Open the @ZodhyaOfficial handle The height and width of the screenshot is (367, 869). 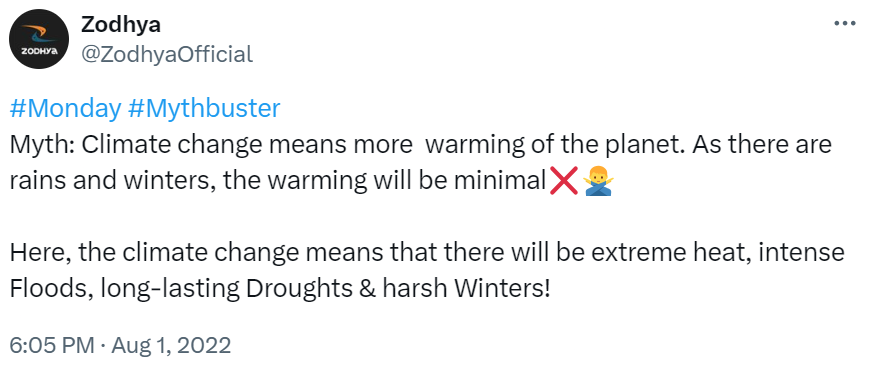tap(167, 54)
